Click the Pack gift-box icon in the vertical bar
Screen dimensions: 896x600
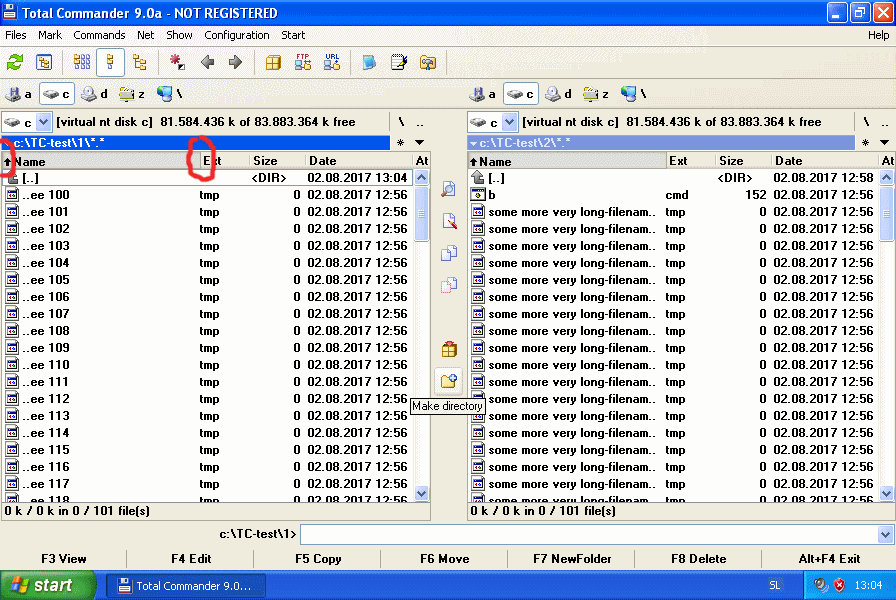(x=449, y=349)
